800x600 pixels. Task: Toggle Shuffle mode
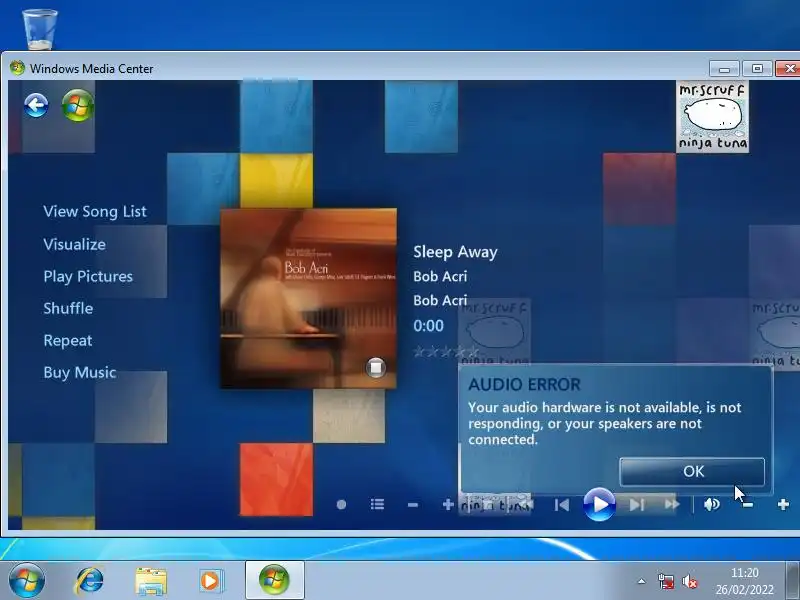click(68, 308)
